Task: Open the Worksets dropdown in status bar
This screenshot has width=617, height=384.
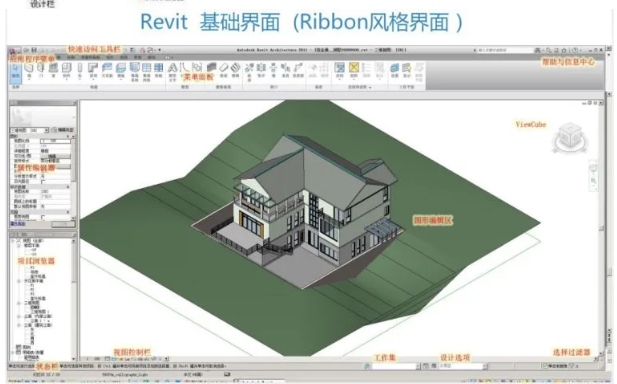Action: [418, 366]
